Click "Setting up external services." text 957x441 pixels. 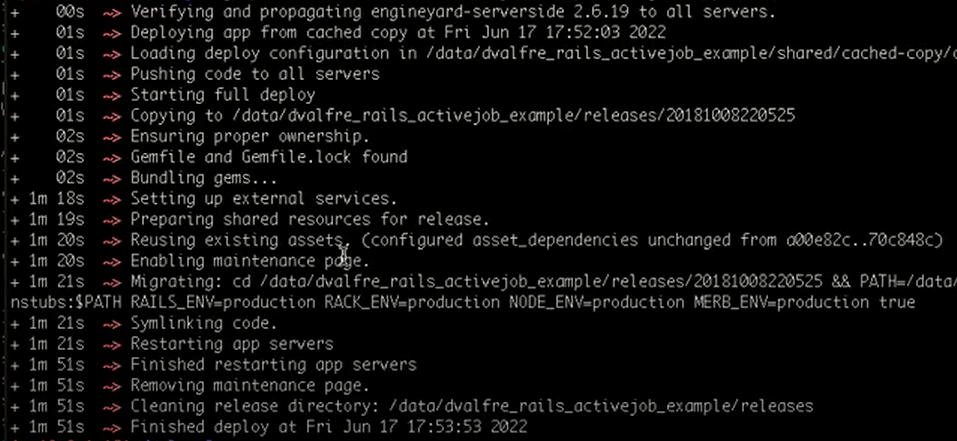point(264,199)
